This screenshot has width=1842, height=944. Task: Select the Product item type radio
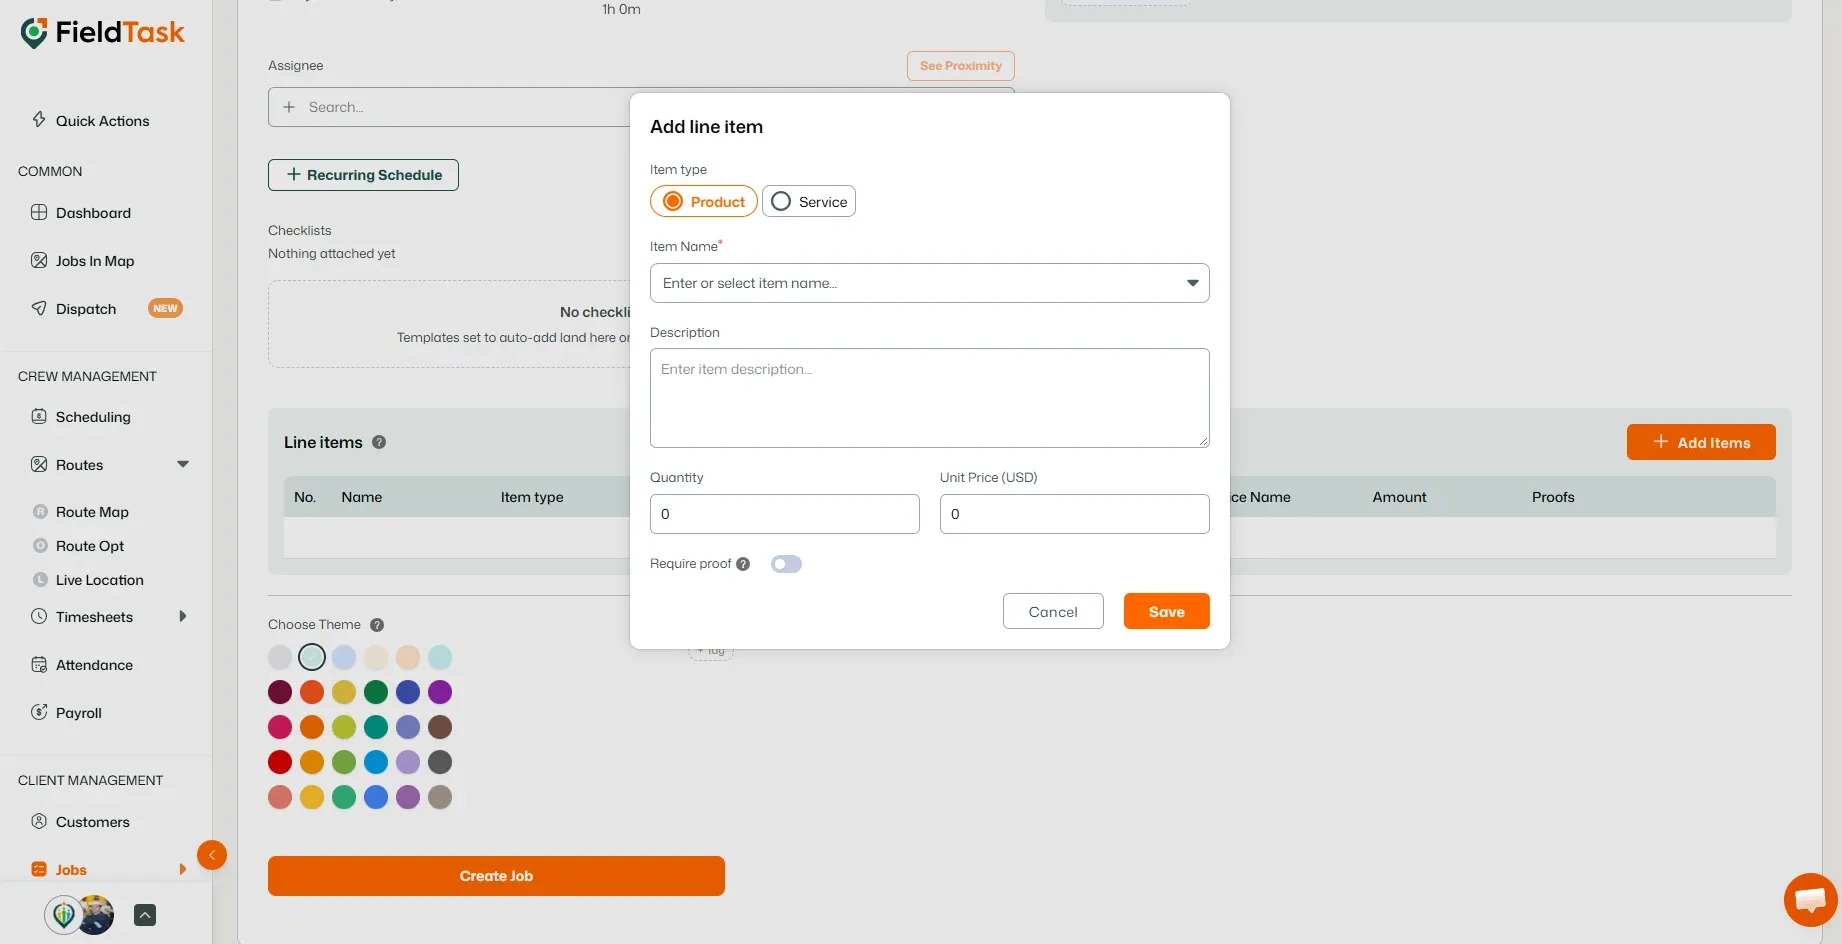pyautogui.click(x=704, y=201)
